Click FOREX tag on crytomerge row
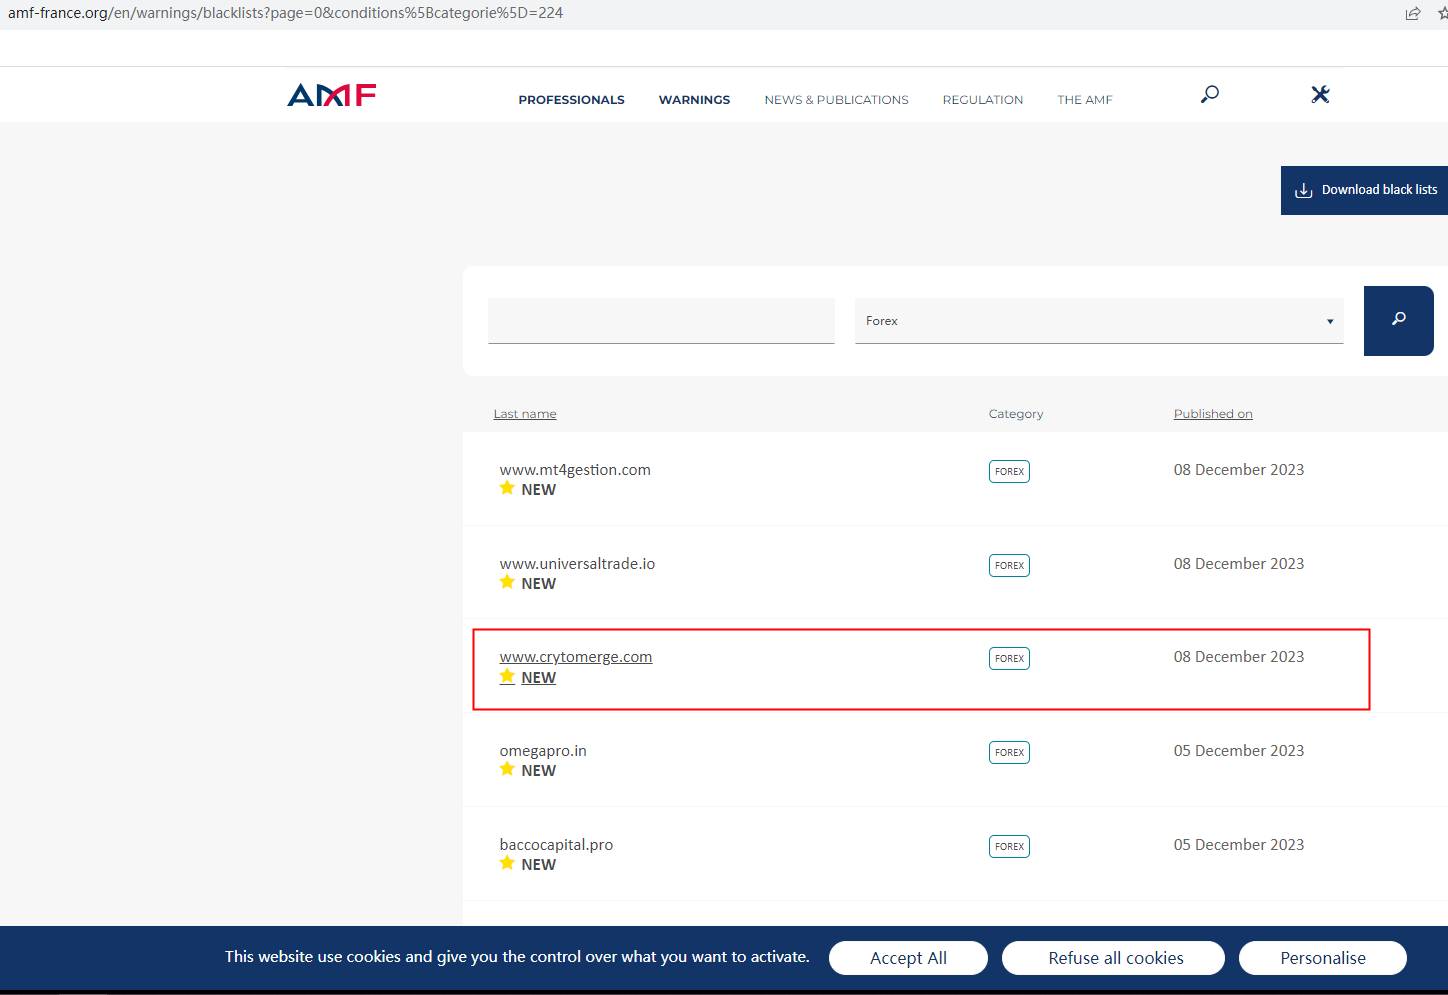 pyautogui.click(x=1009, y=658)
